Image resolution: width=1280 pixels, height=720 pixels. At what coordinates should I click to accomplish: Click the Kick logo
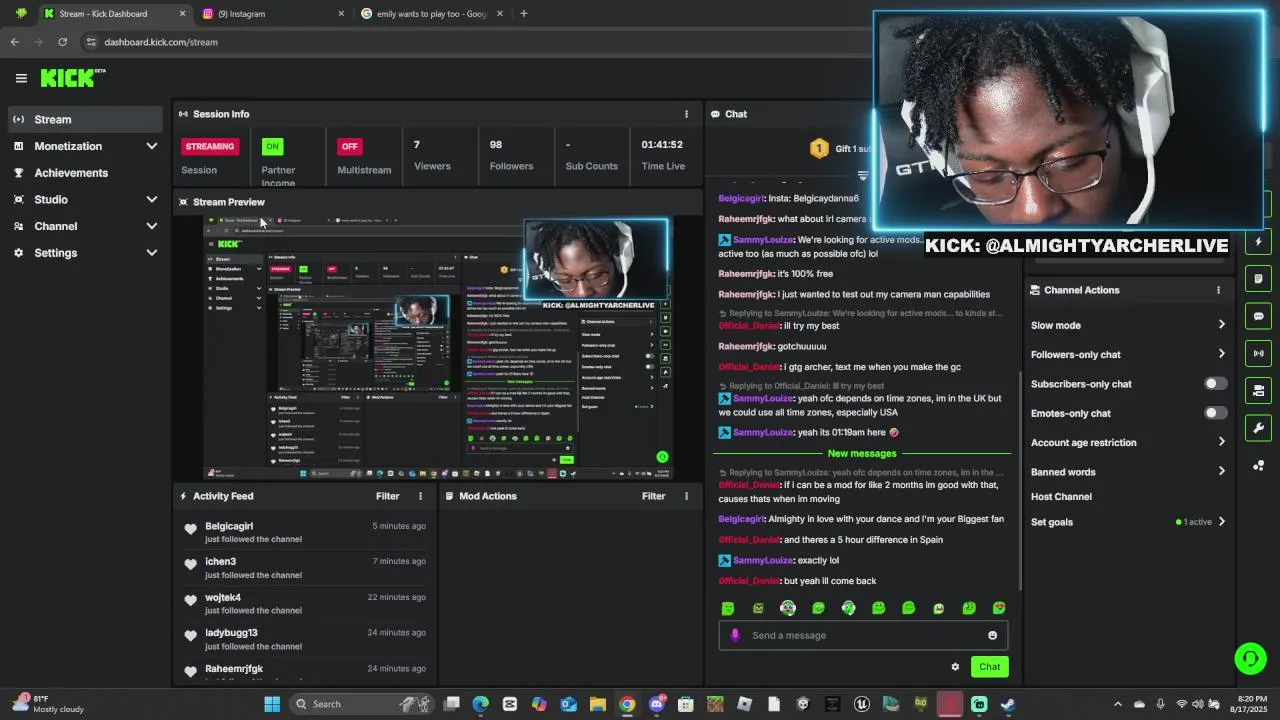[72, 77]
